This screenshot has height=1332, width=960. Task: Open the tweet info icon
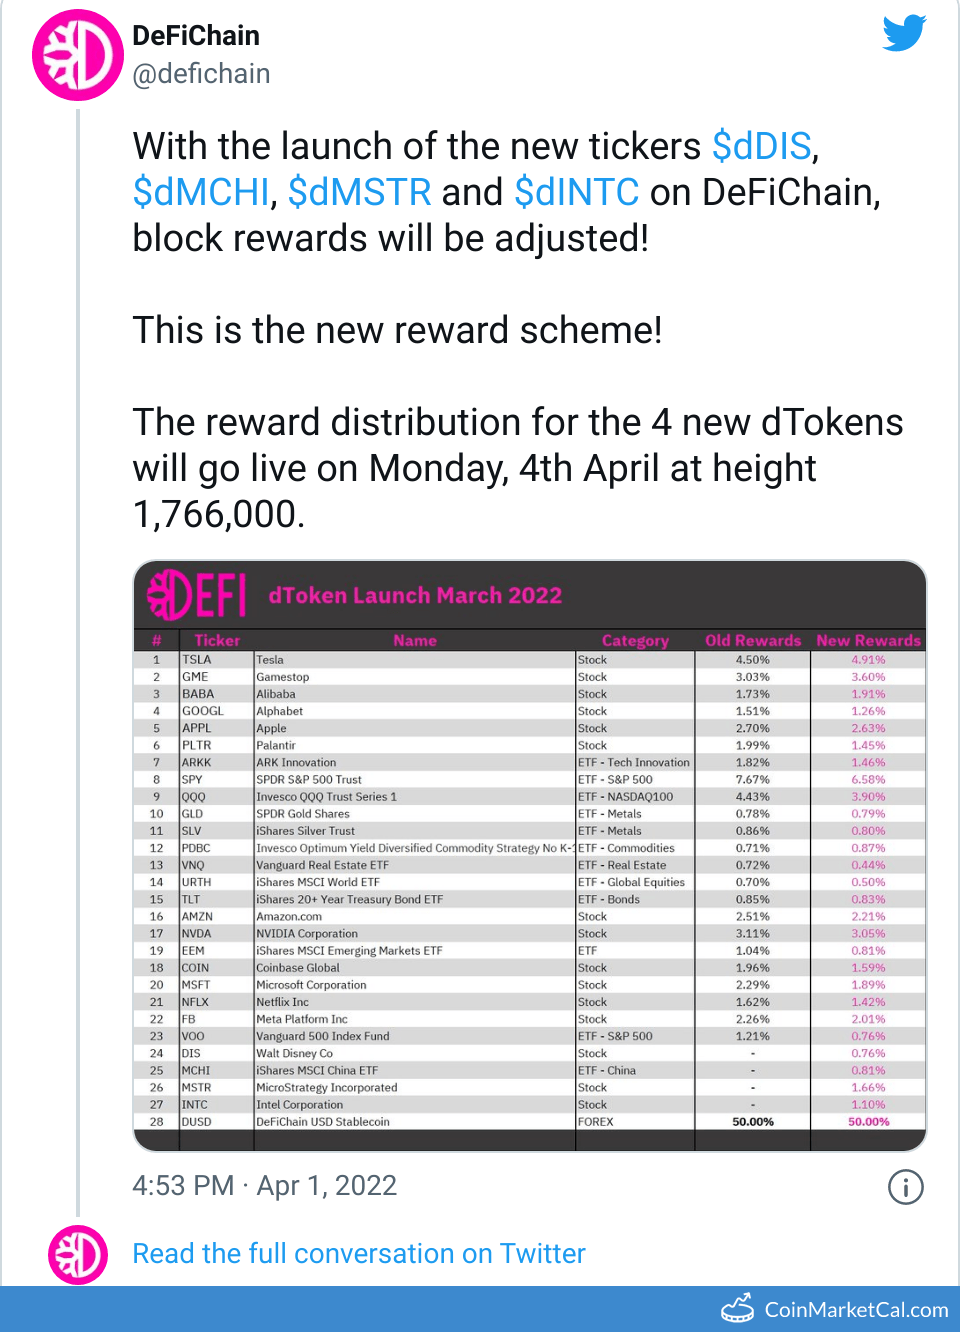(x=905, y=1187)
